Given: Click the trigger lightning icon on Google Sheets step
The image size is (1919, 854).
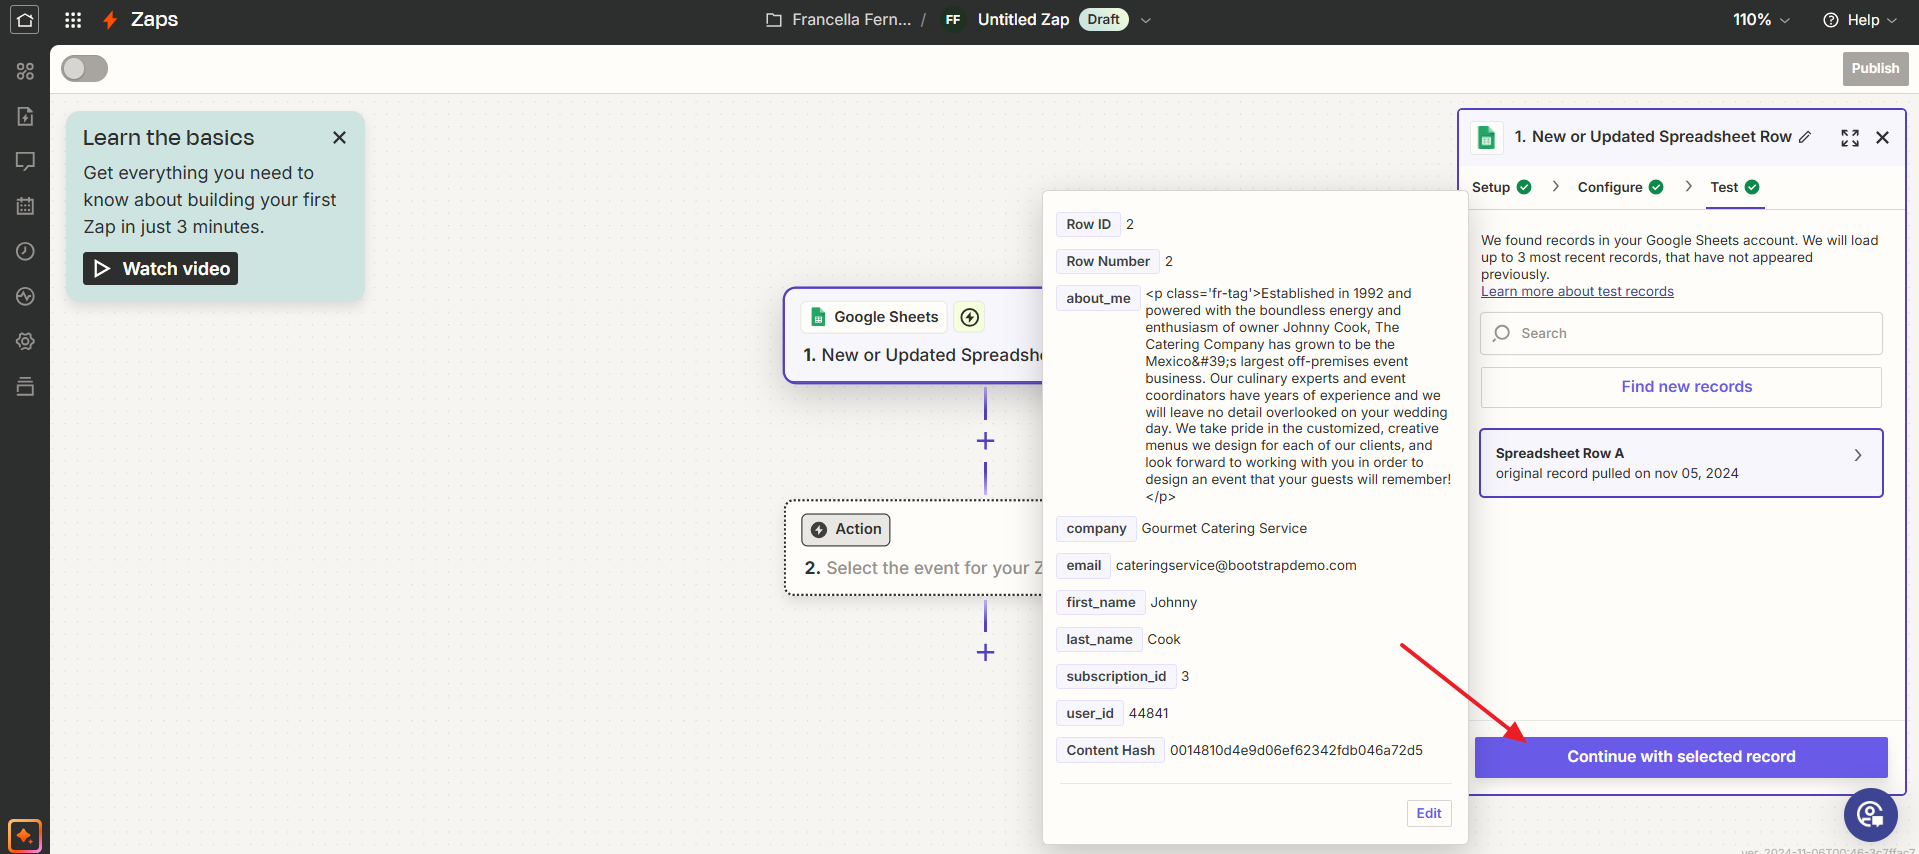Looking at the screenshot, I should point(969,317).
